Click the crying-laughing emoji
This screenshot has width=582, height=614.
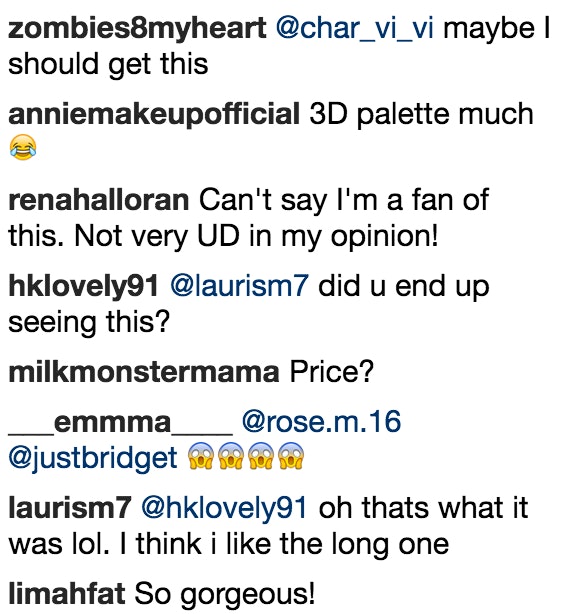coord(23,147)
